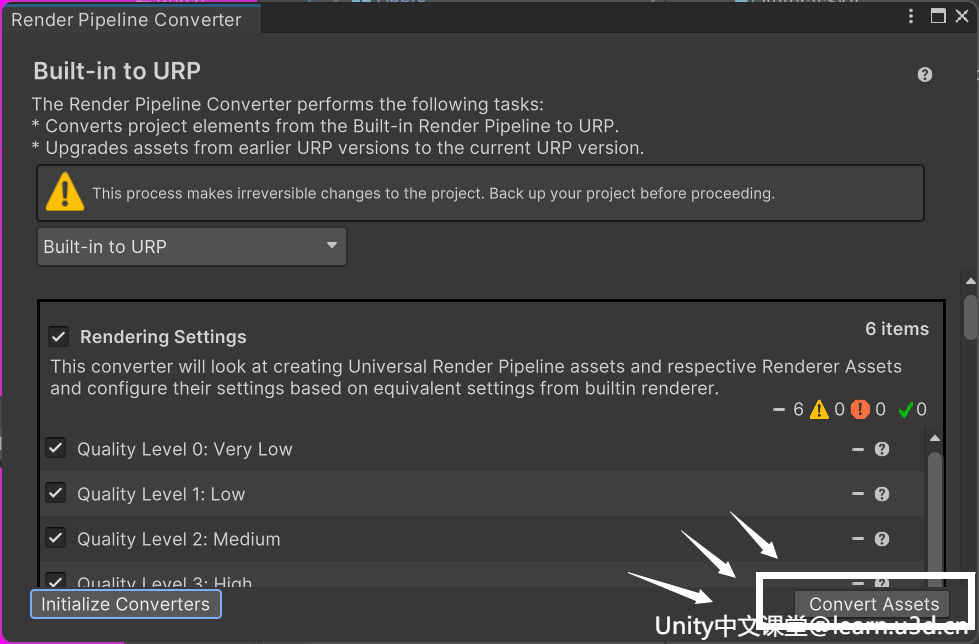The height and width of the screenshot is (644, 979).
Task: Toggle the Rendering Settings converter checkbox
Action: (x=58, y=337)
